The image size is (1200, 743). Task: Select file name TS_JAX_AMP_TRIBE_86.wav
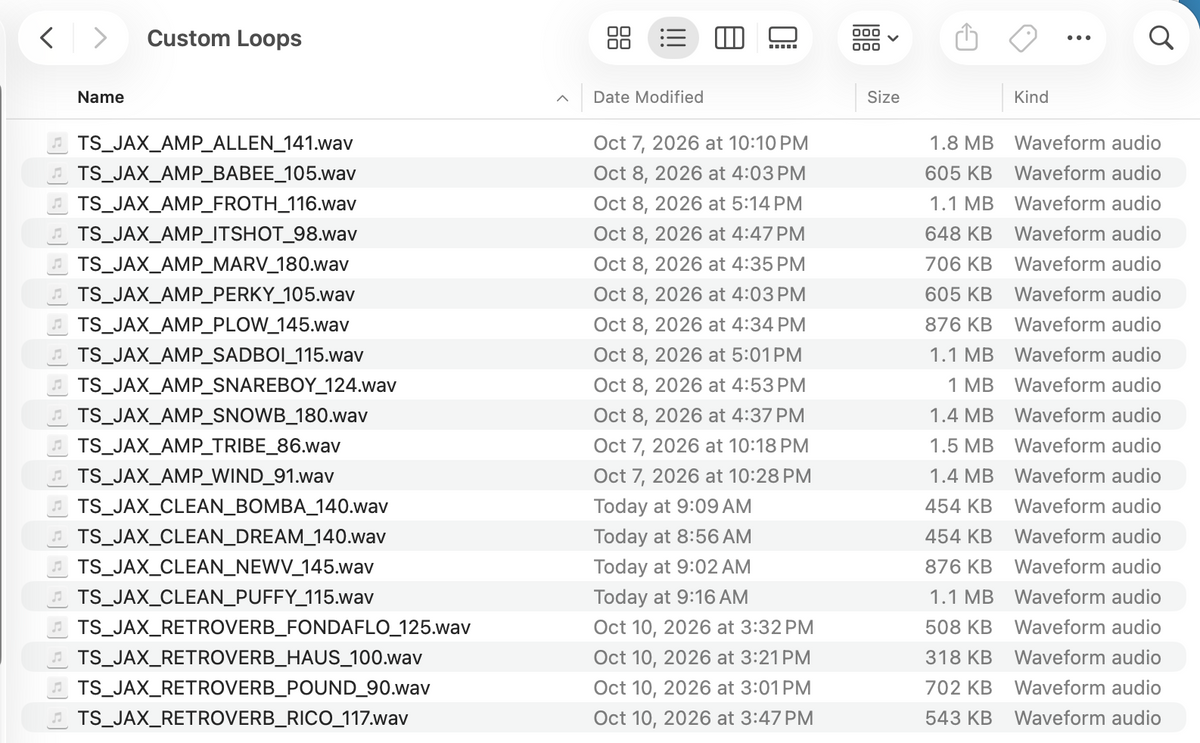point(209,445)
